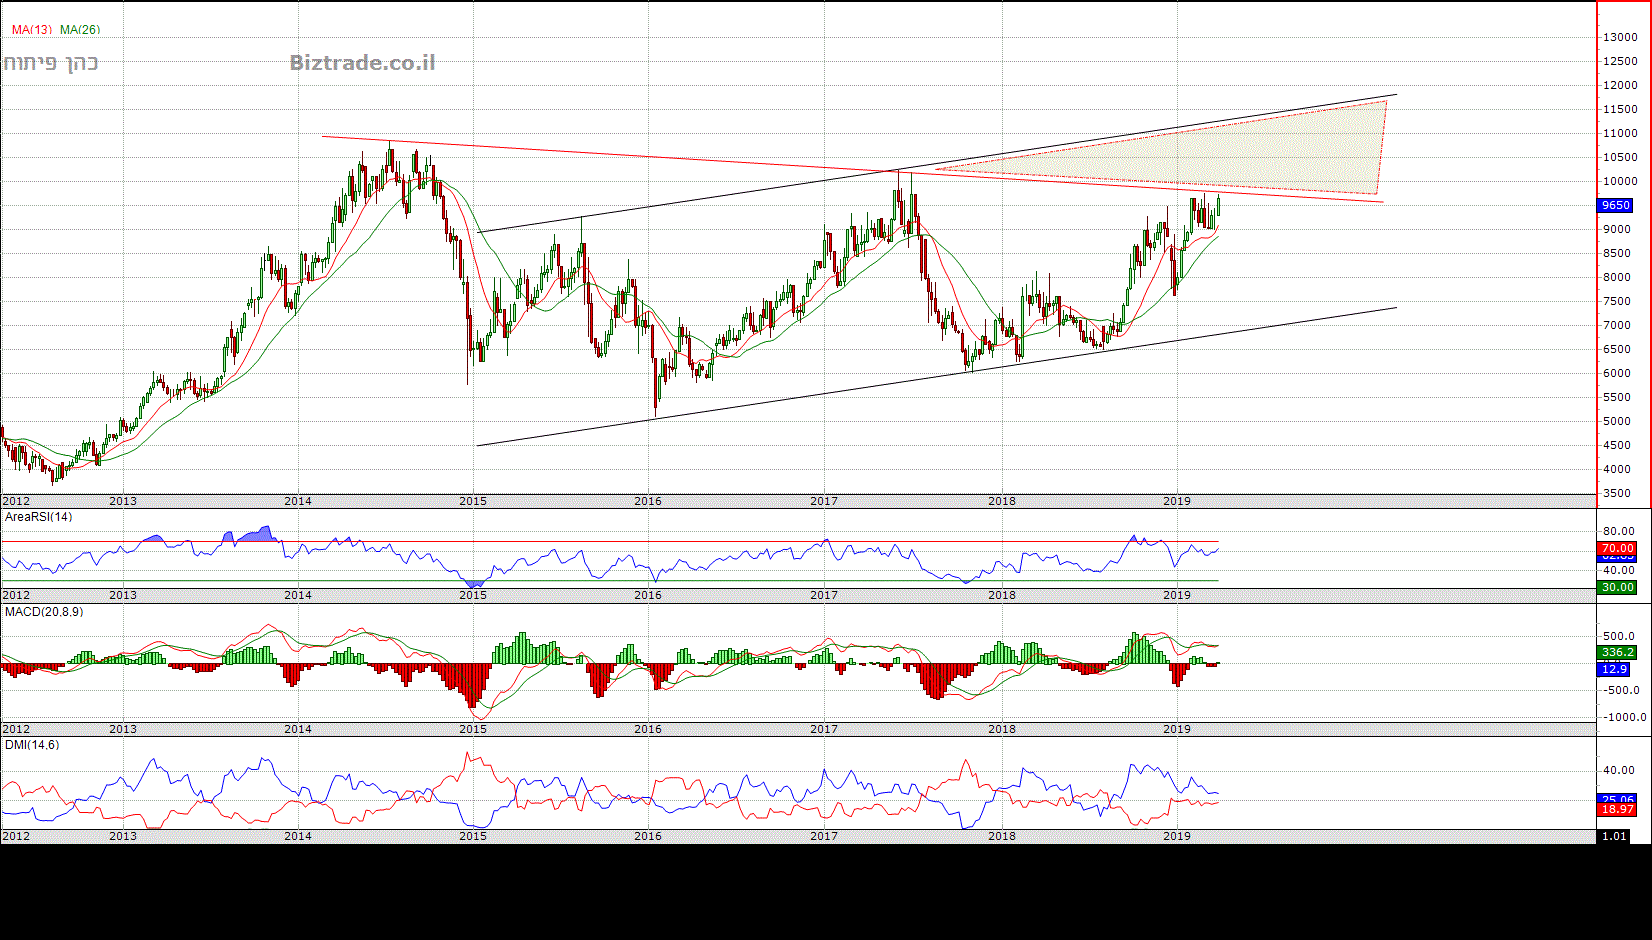The height and width of the screenshot is (940, 1652).
Task: Click the blue 12.9 MACD value tag
Action: (x=1614, y=669)
